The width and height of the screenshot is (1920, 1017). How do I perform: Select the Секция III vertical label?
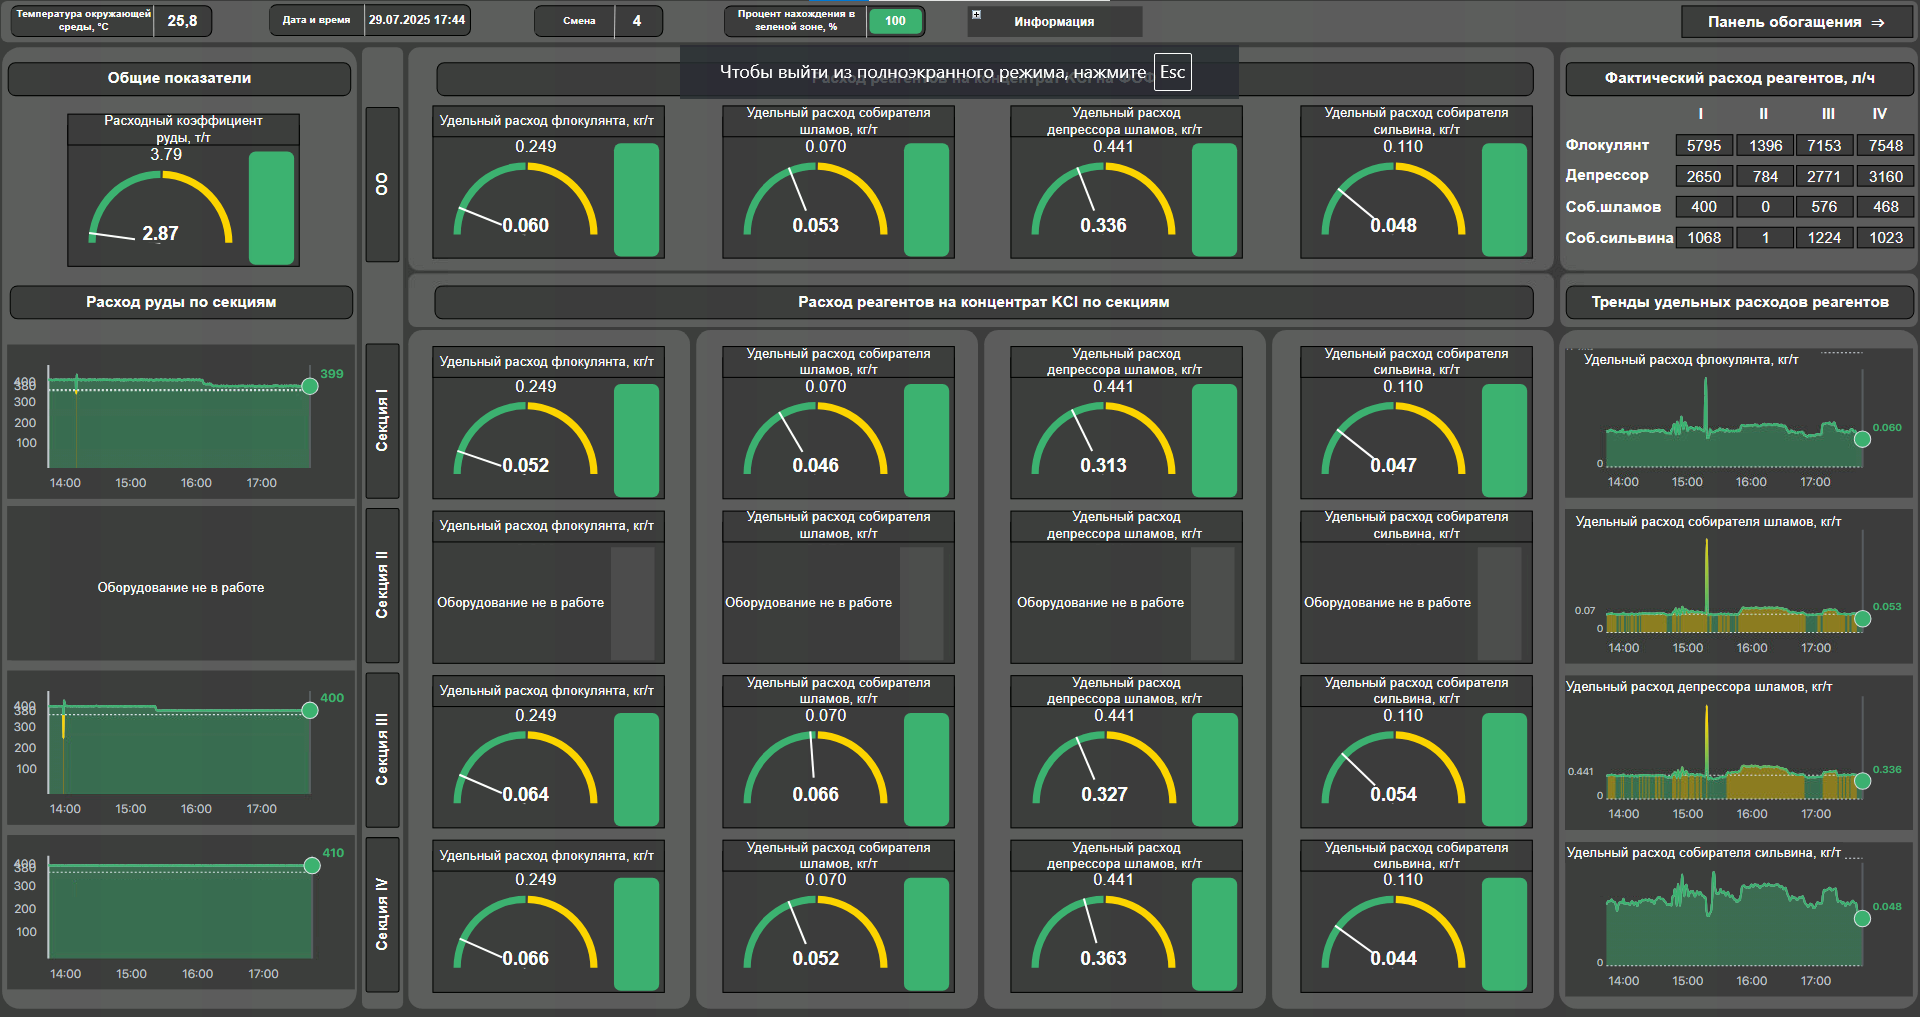tap(382, 750)
